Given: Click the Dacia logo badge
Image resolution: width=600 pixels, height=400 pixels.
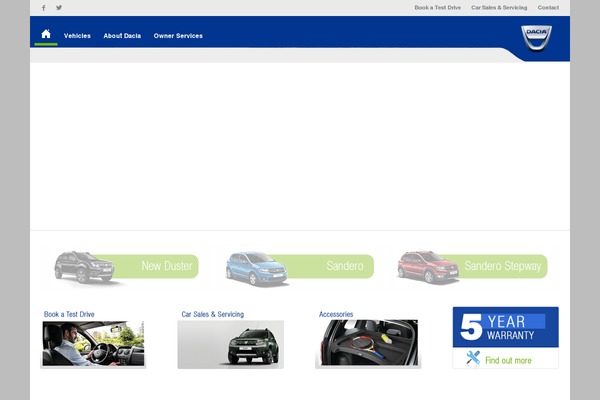Looking at the screenshot, I should pyautogui.click(x=536, y=38).
